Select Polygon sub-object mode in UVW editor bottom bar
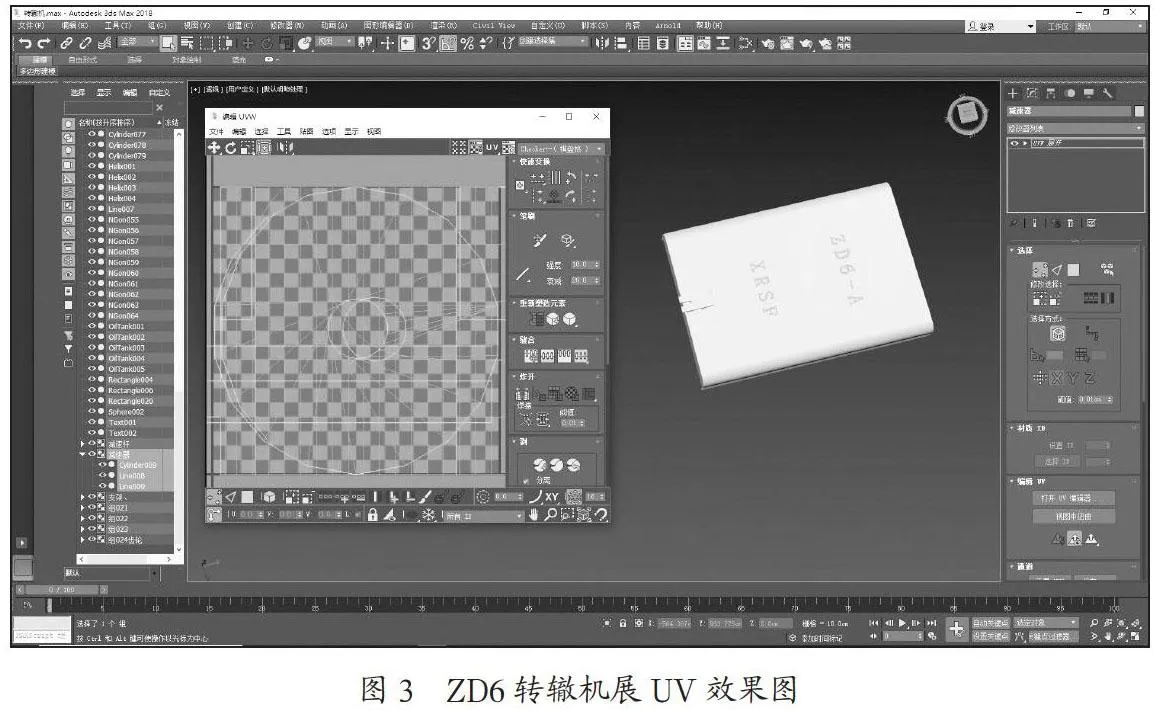Screen dimensions: 1154x710 pos(247,497)
